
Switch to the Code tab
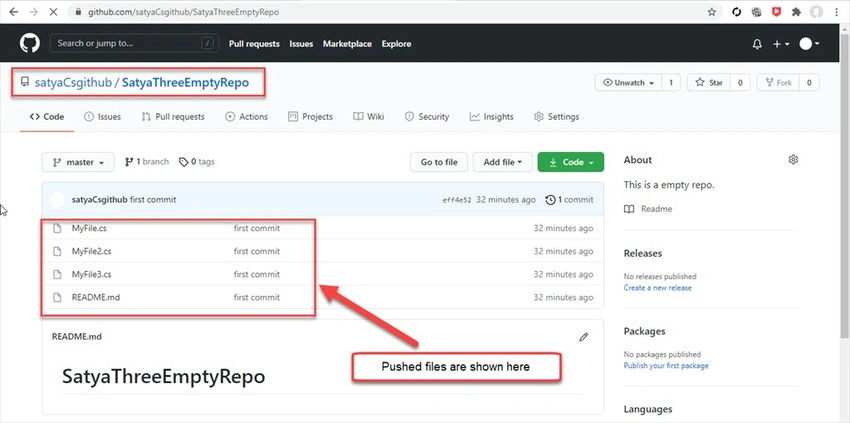tap(47, 117)
